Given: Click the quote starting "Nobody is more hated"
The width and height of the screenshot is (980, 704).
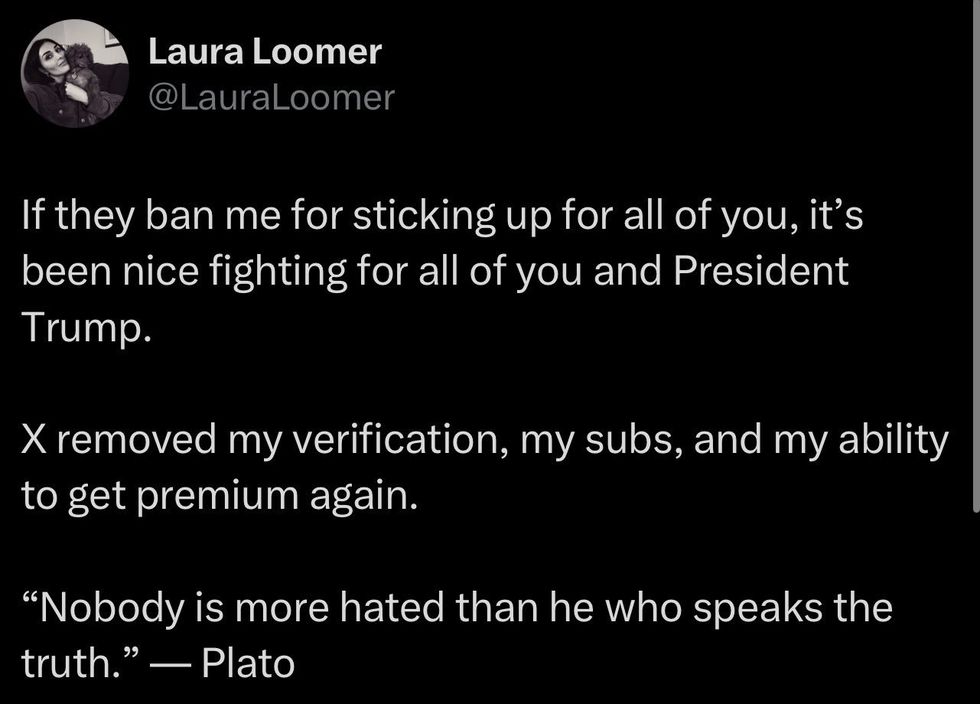Looking at the screenshot, I should 457,635.
